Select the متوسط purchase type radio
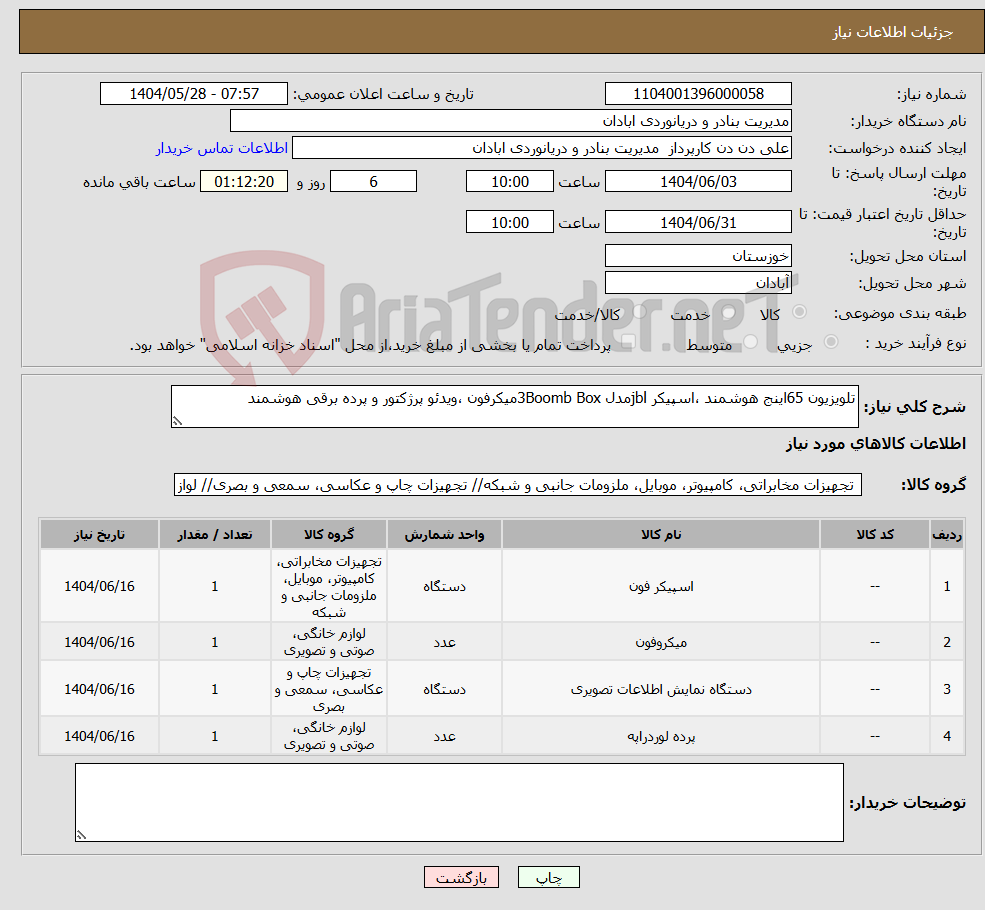 [x=751, y=340]
